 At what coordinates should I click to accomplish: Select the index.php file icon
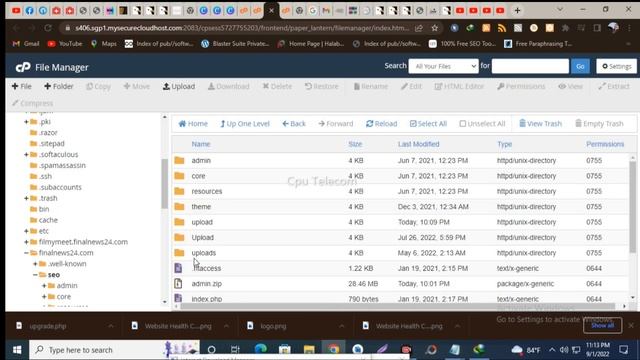(178, 298)
